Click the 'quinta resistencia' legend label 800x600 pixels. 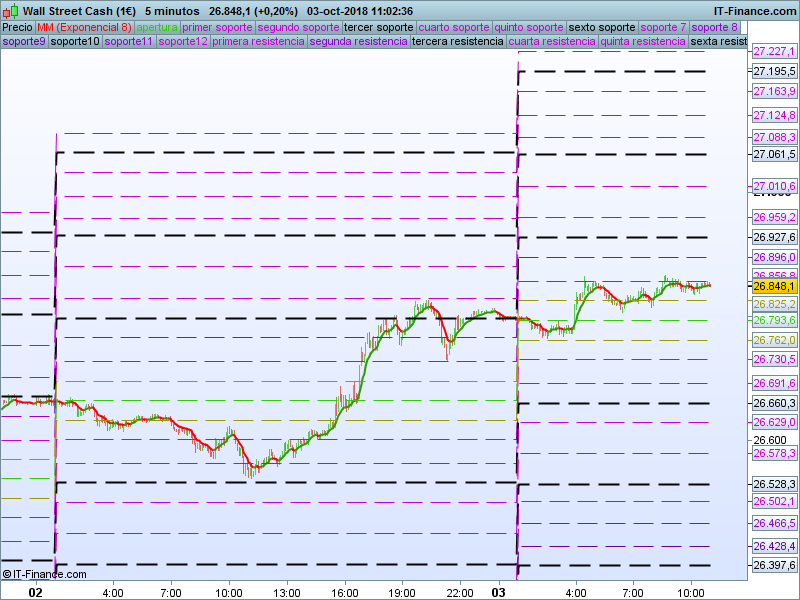pyautogui.click(x=643, y=42)
